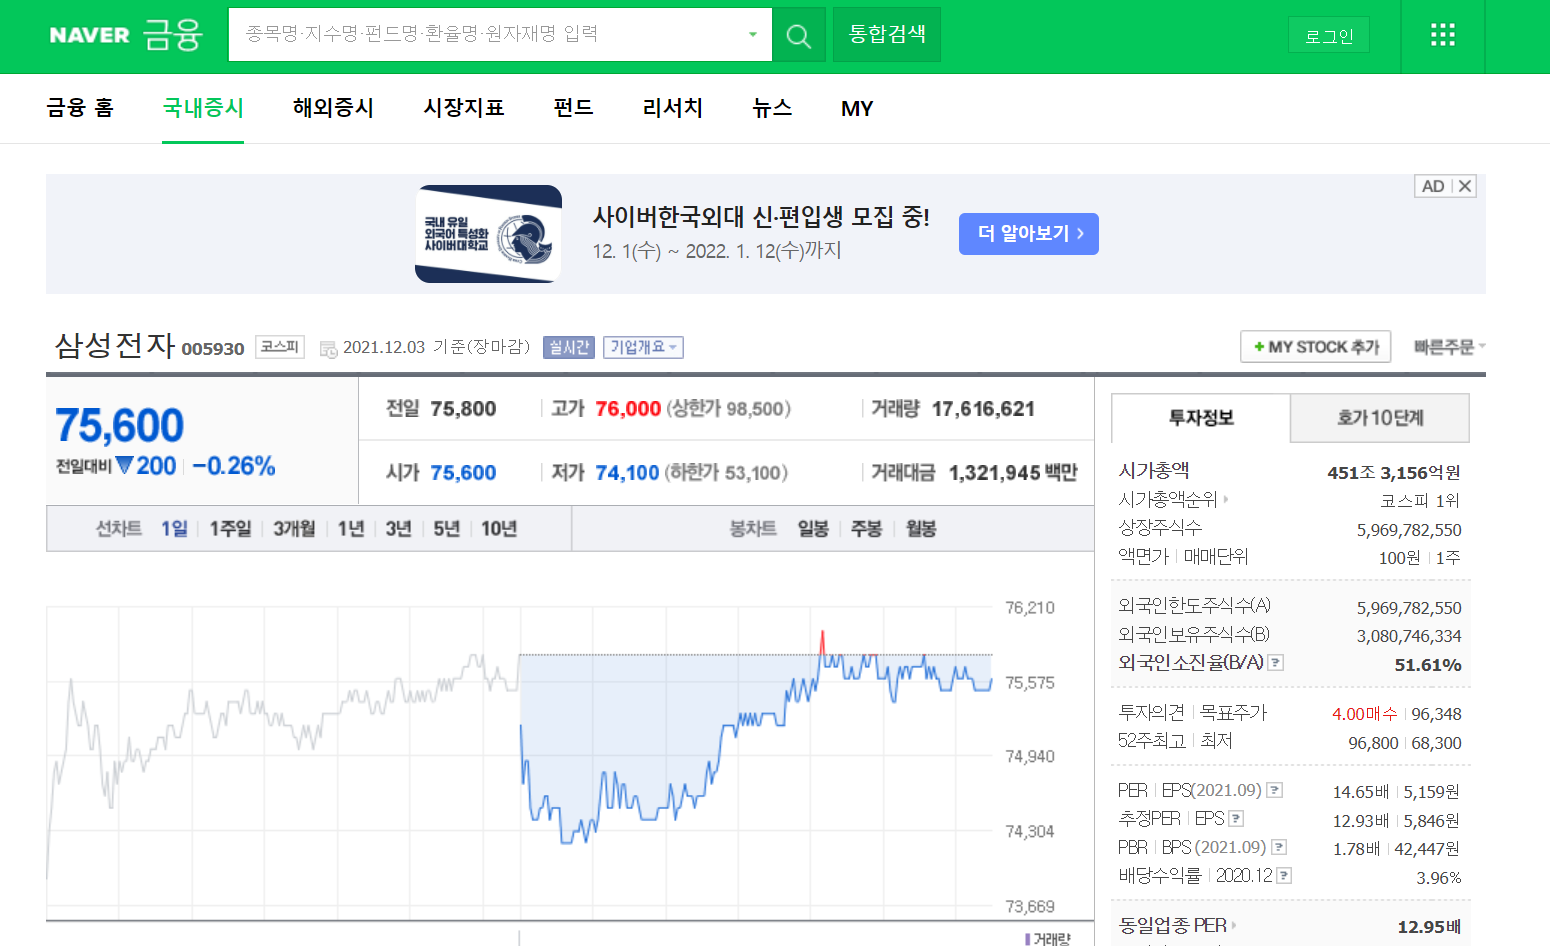
Task: Click the university ad thumbnail image
Action: [488, 234]
